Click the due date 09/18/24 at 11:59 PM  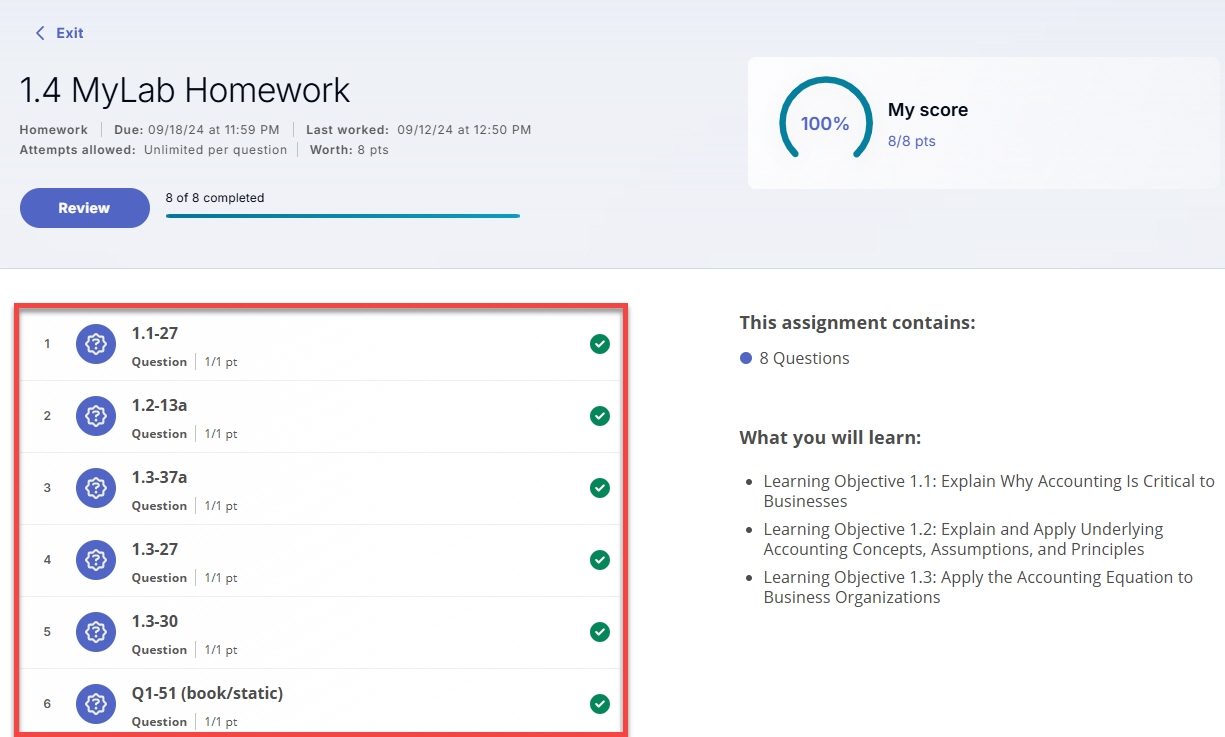tap(196, 130)
